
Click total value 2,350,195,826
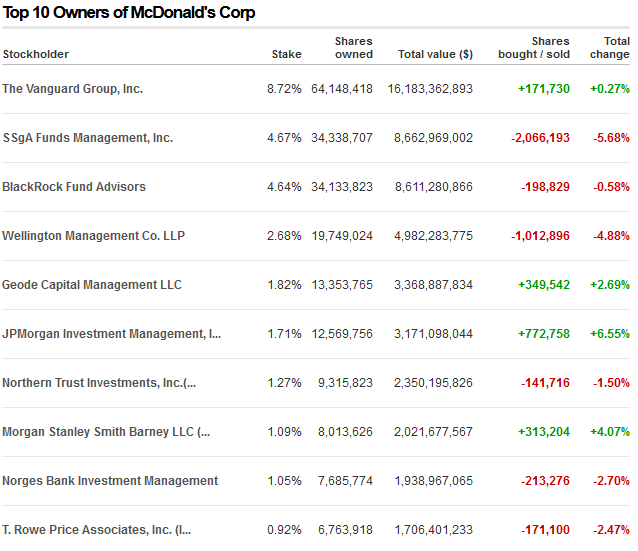point(433,383)
